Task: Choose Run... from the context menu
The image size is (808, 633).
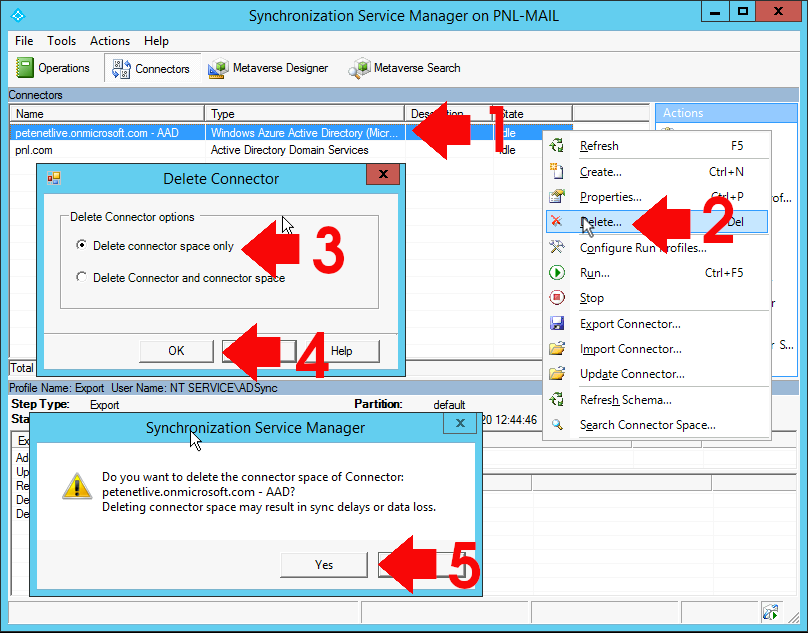Action: click(x=657, y=273)
